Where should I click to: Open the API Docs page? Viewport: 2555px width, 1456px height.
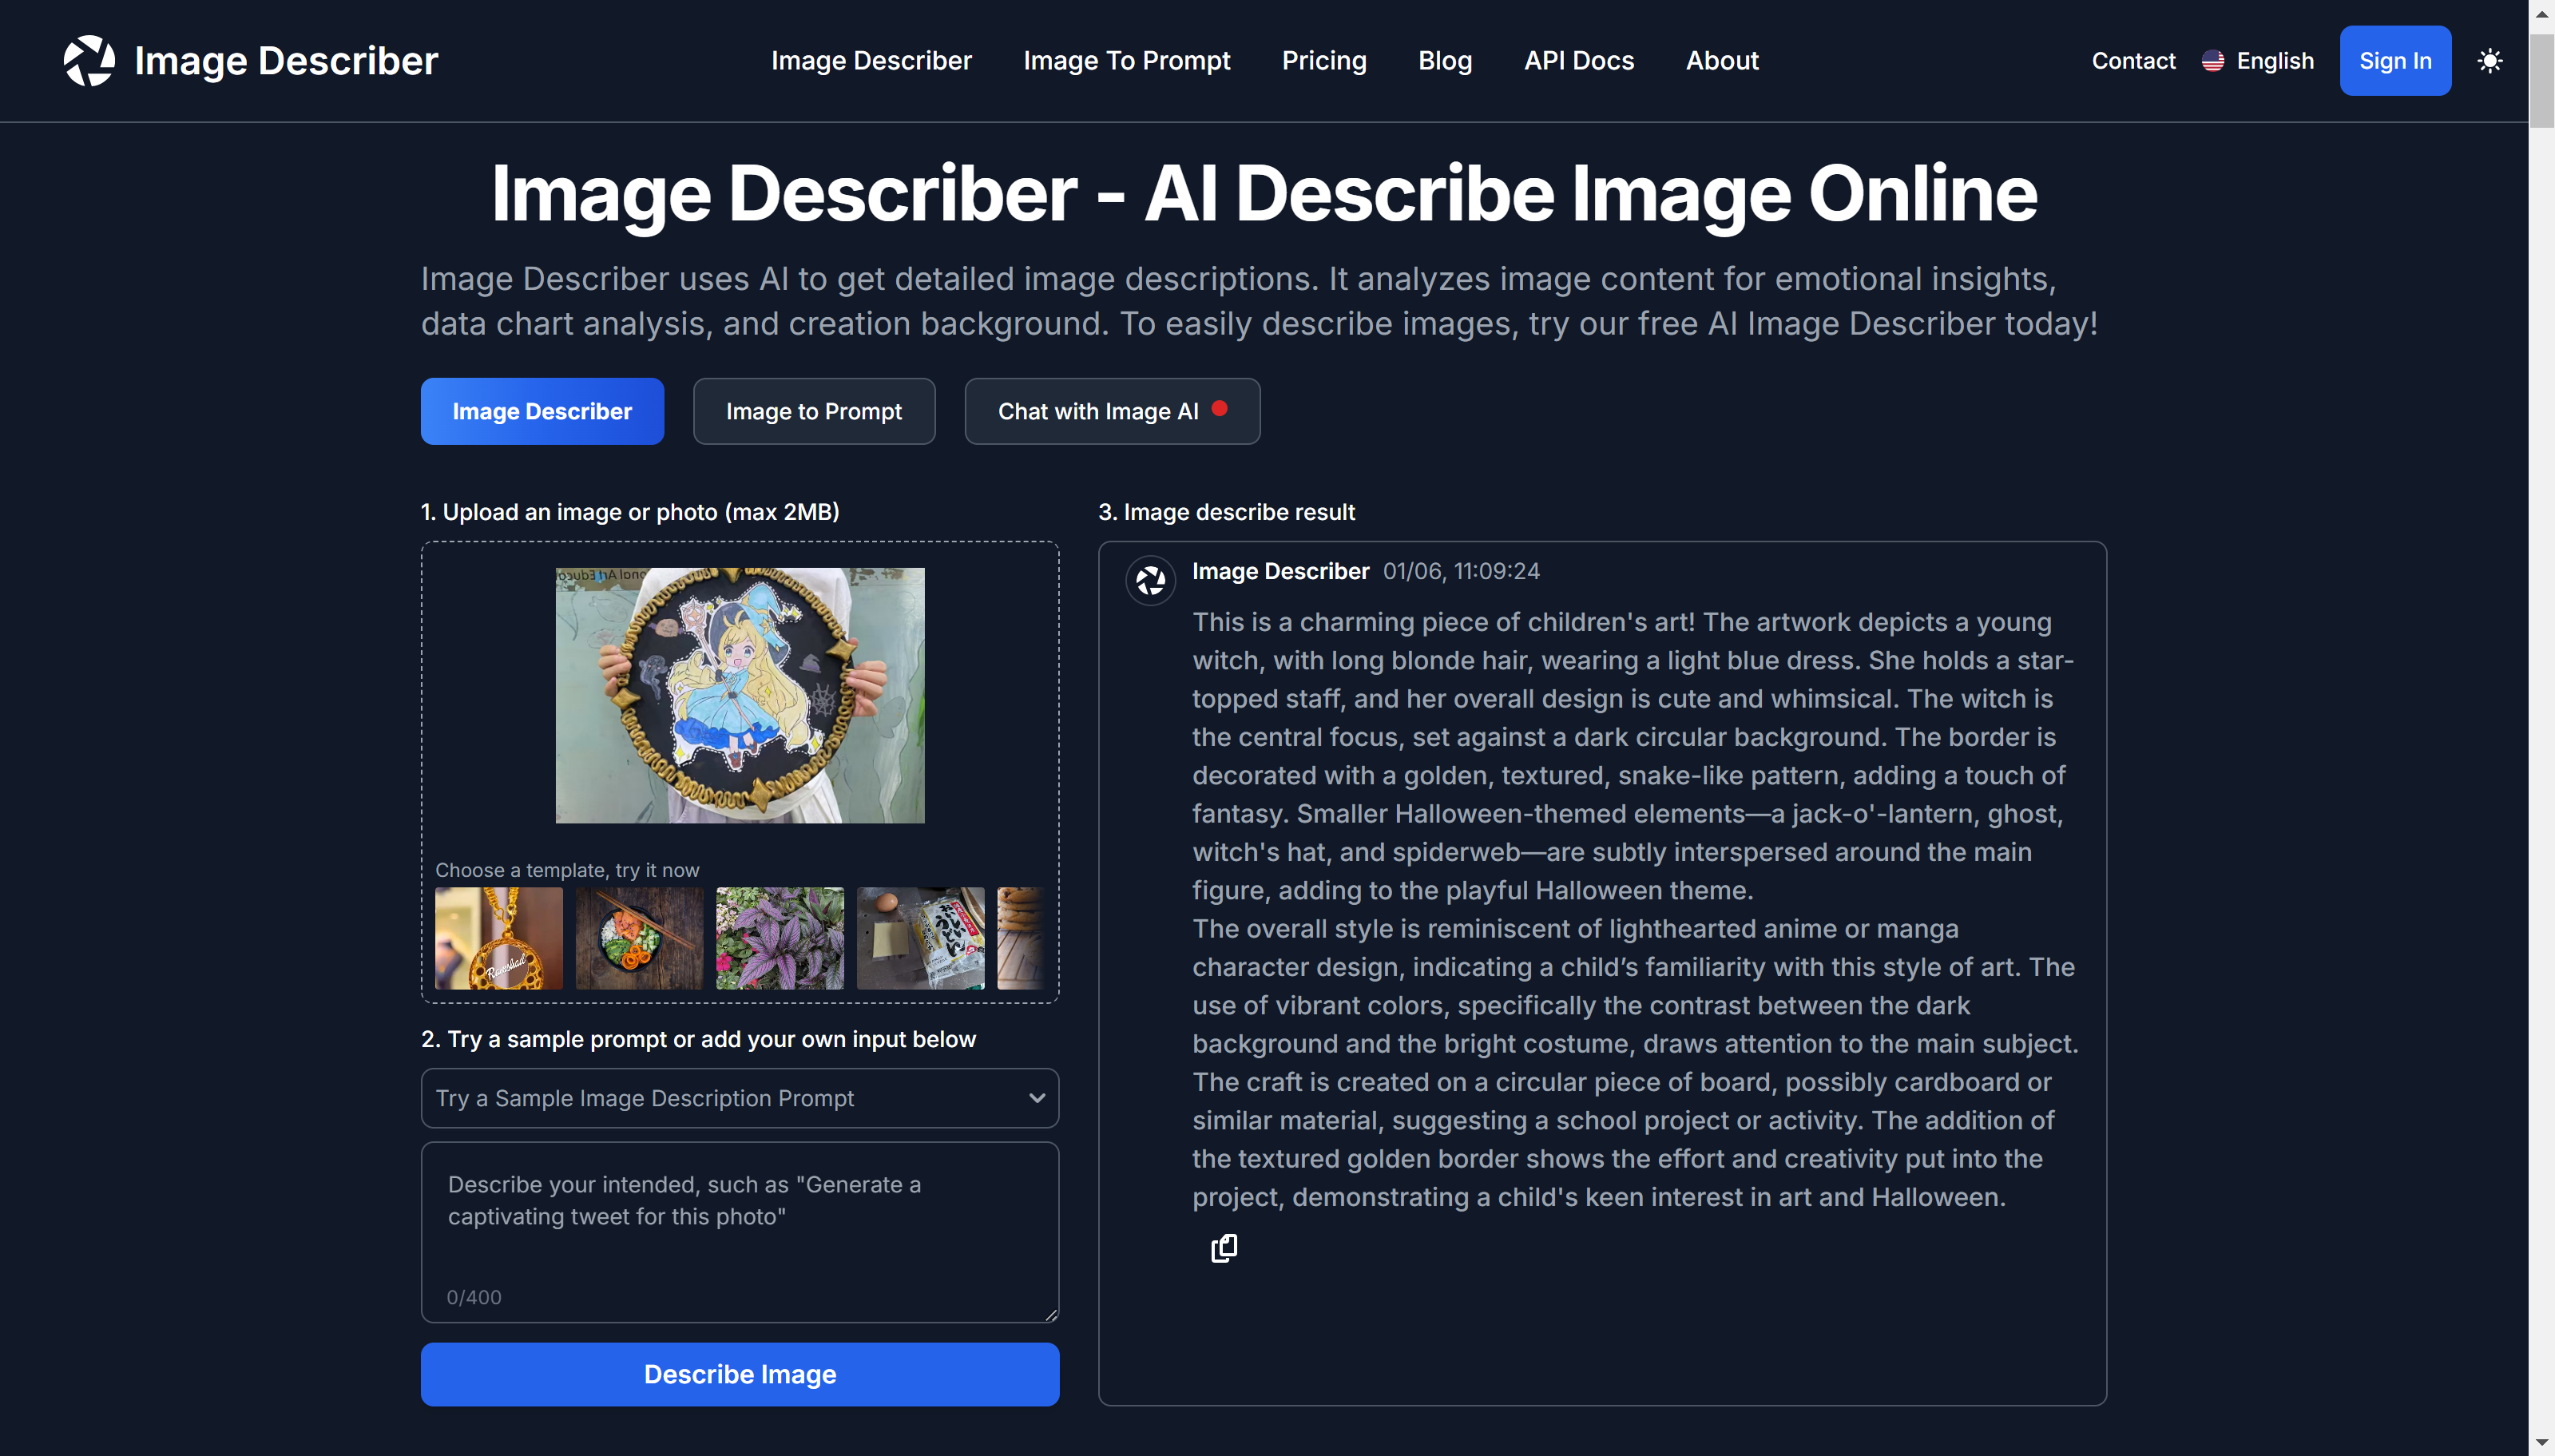point(1578,60)
